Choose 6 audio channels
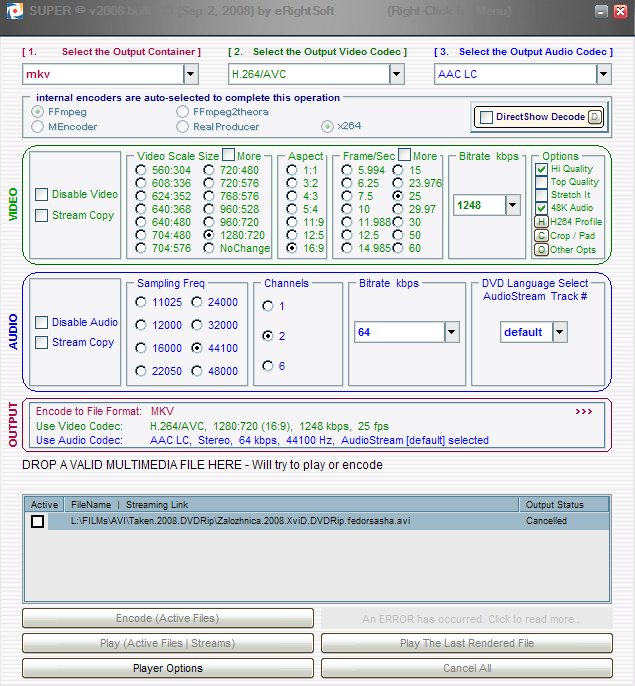Screen dimensions: 635x686 pos(268,366)
